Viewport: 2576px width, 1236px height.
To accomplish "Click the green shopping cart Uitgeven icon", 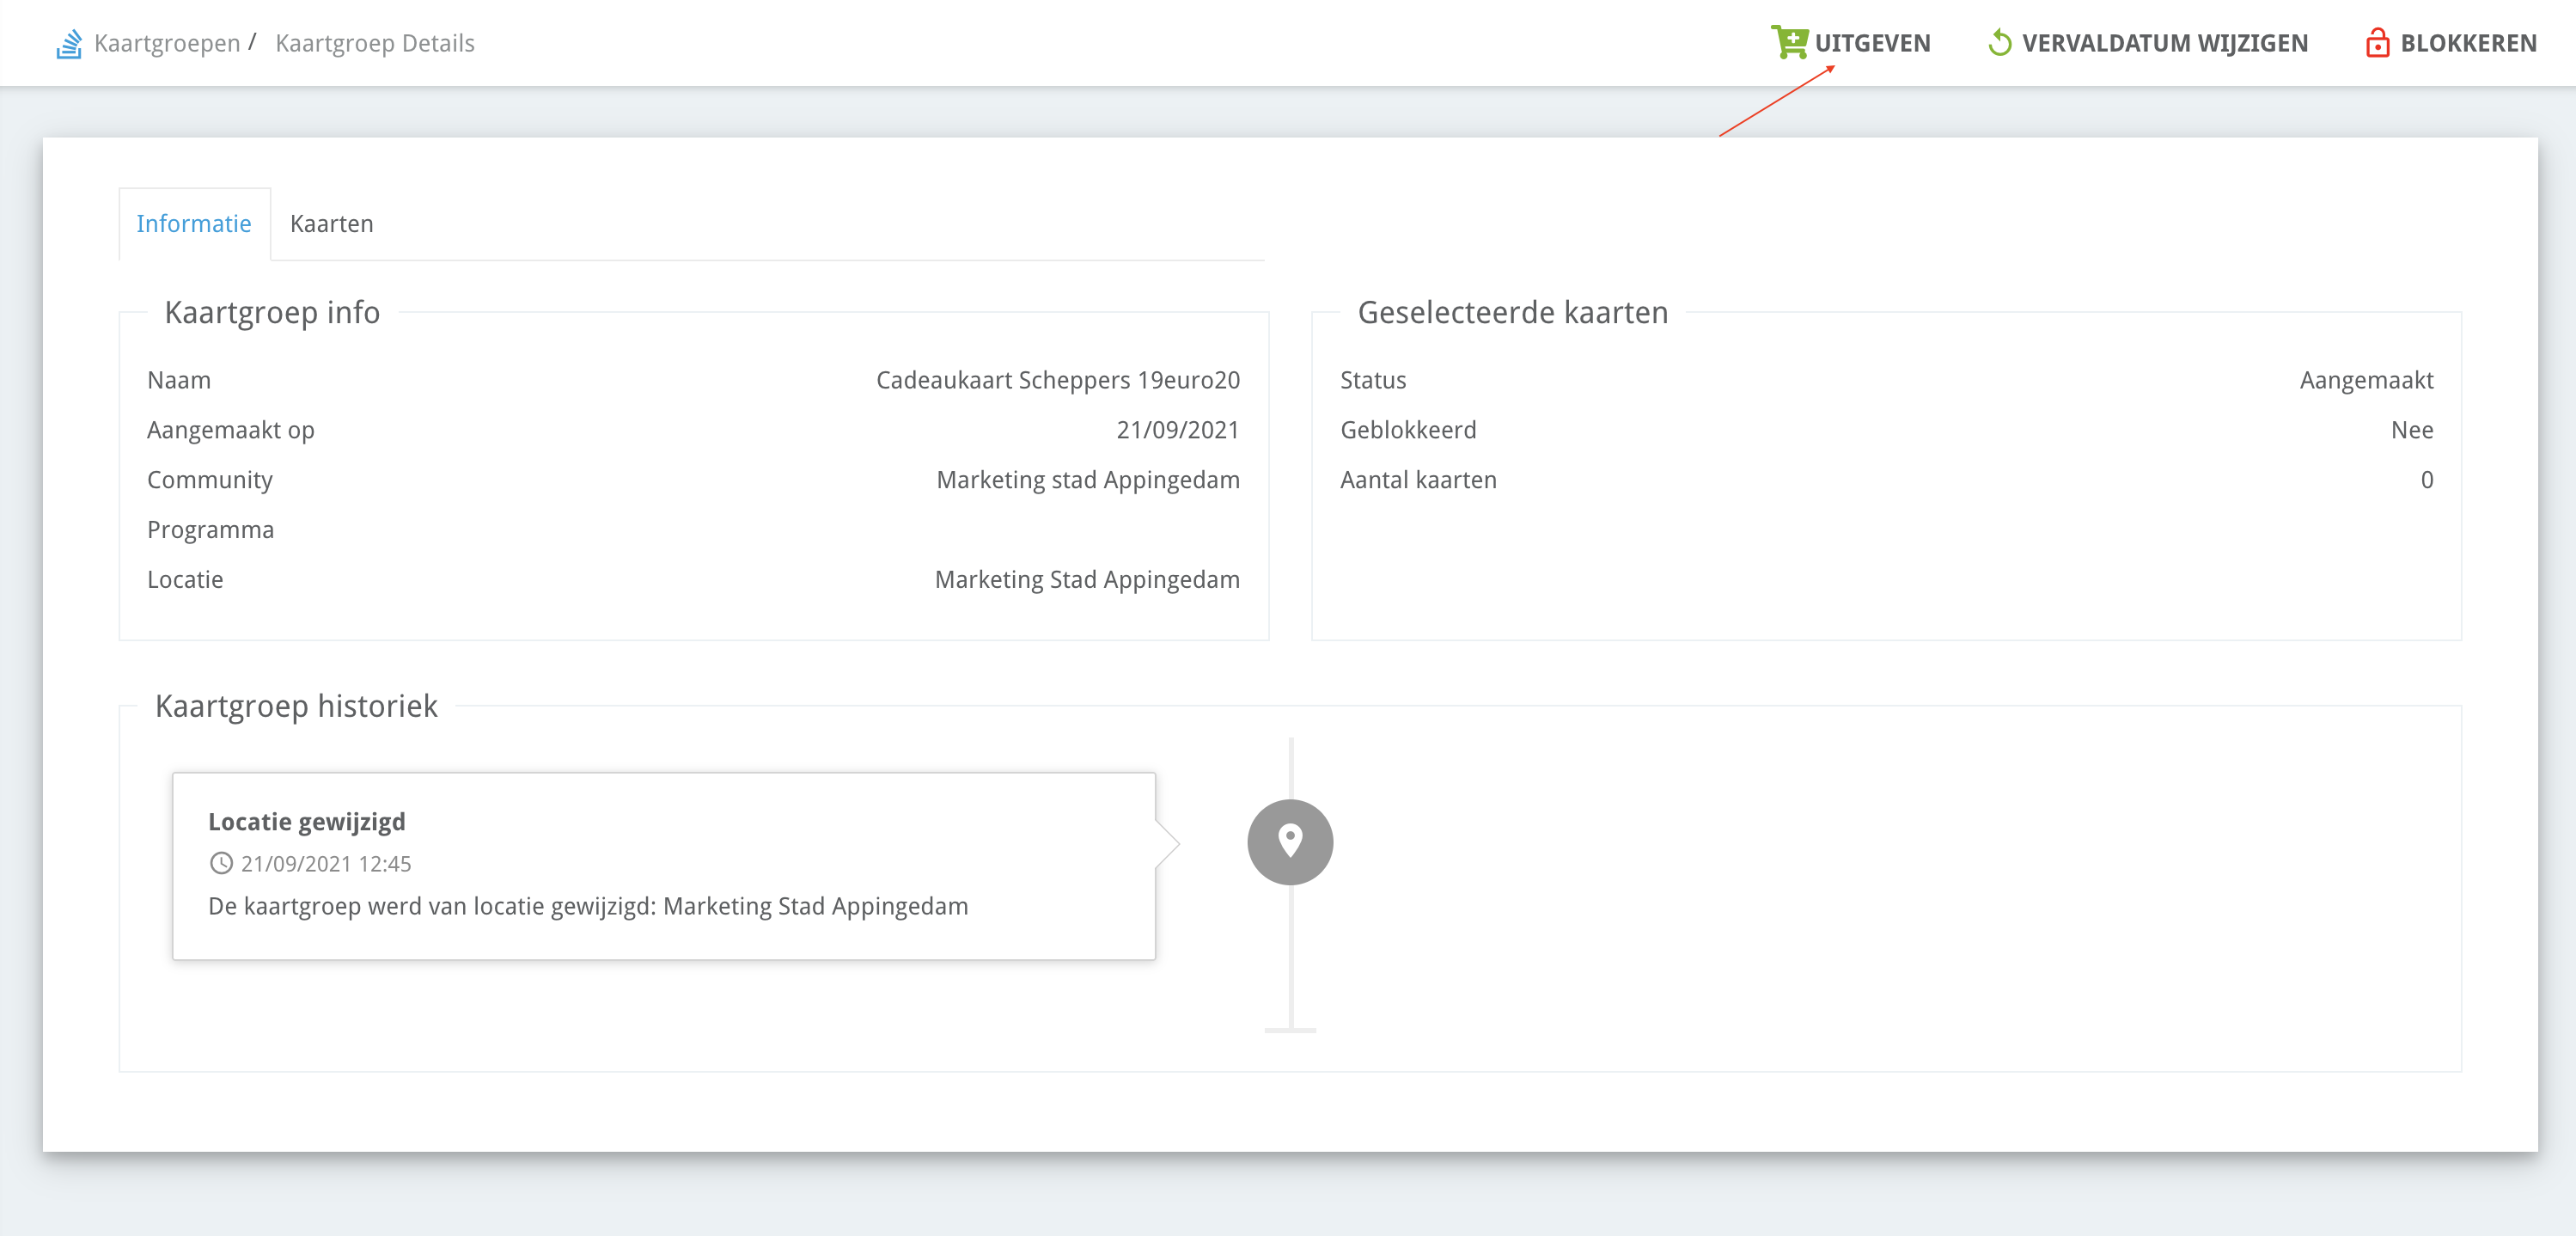I will click(x=1789, y=43).
